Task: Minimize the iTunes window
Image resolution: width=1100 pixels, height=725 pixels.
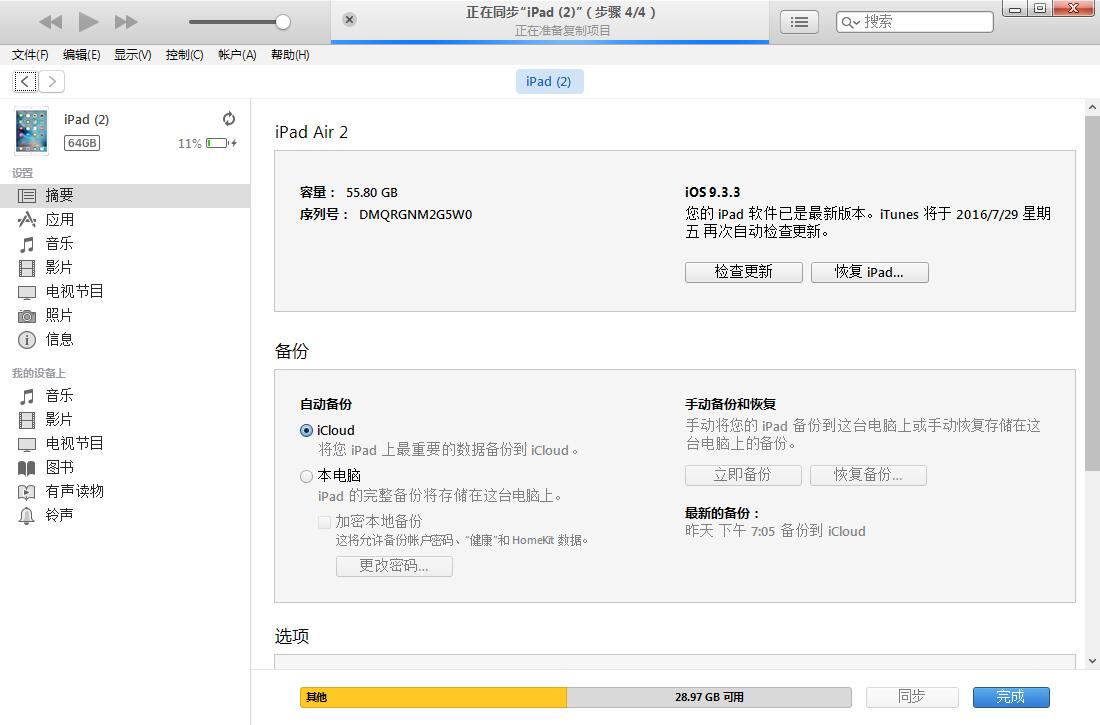Action: point(1014,9)
